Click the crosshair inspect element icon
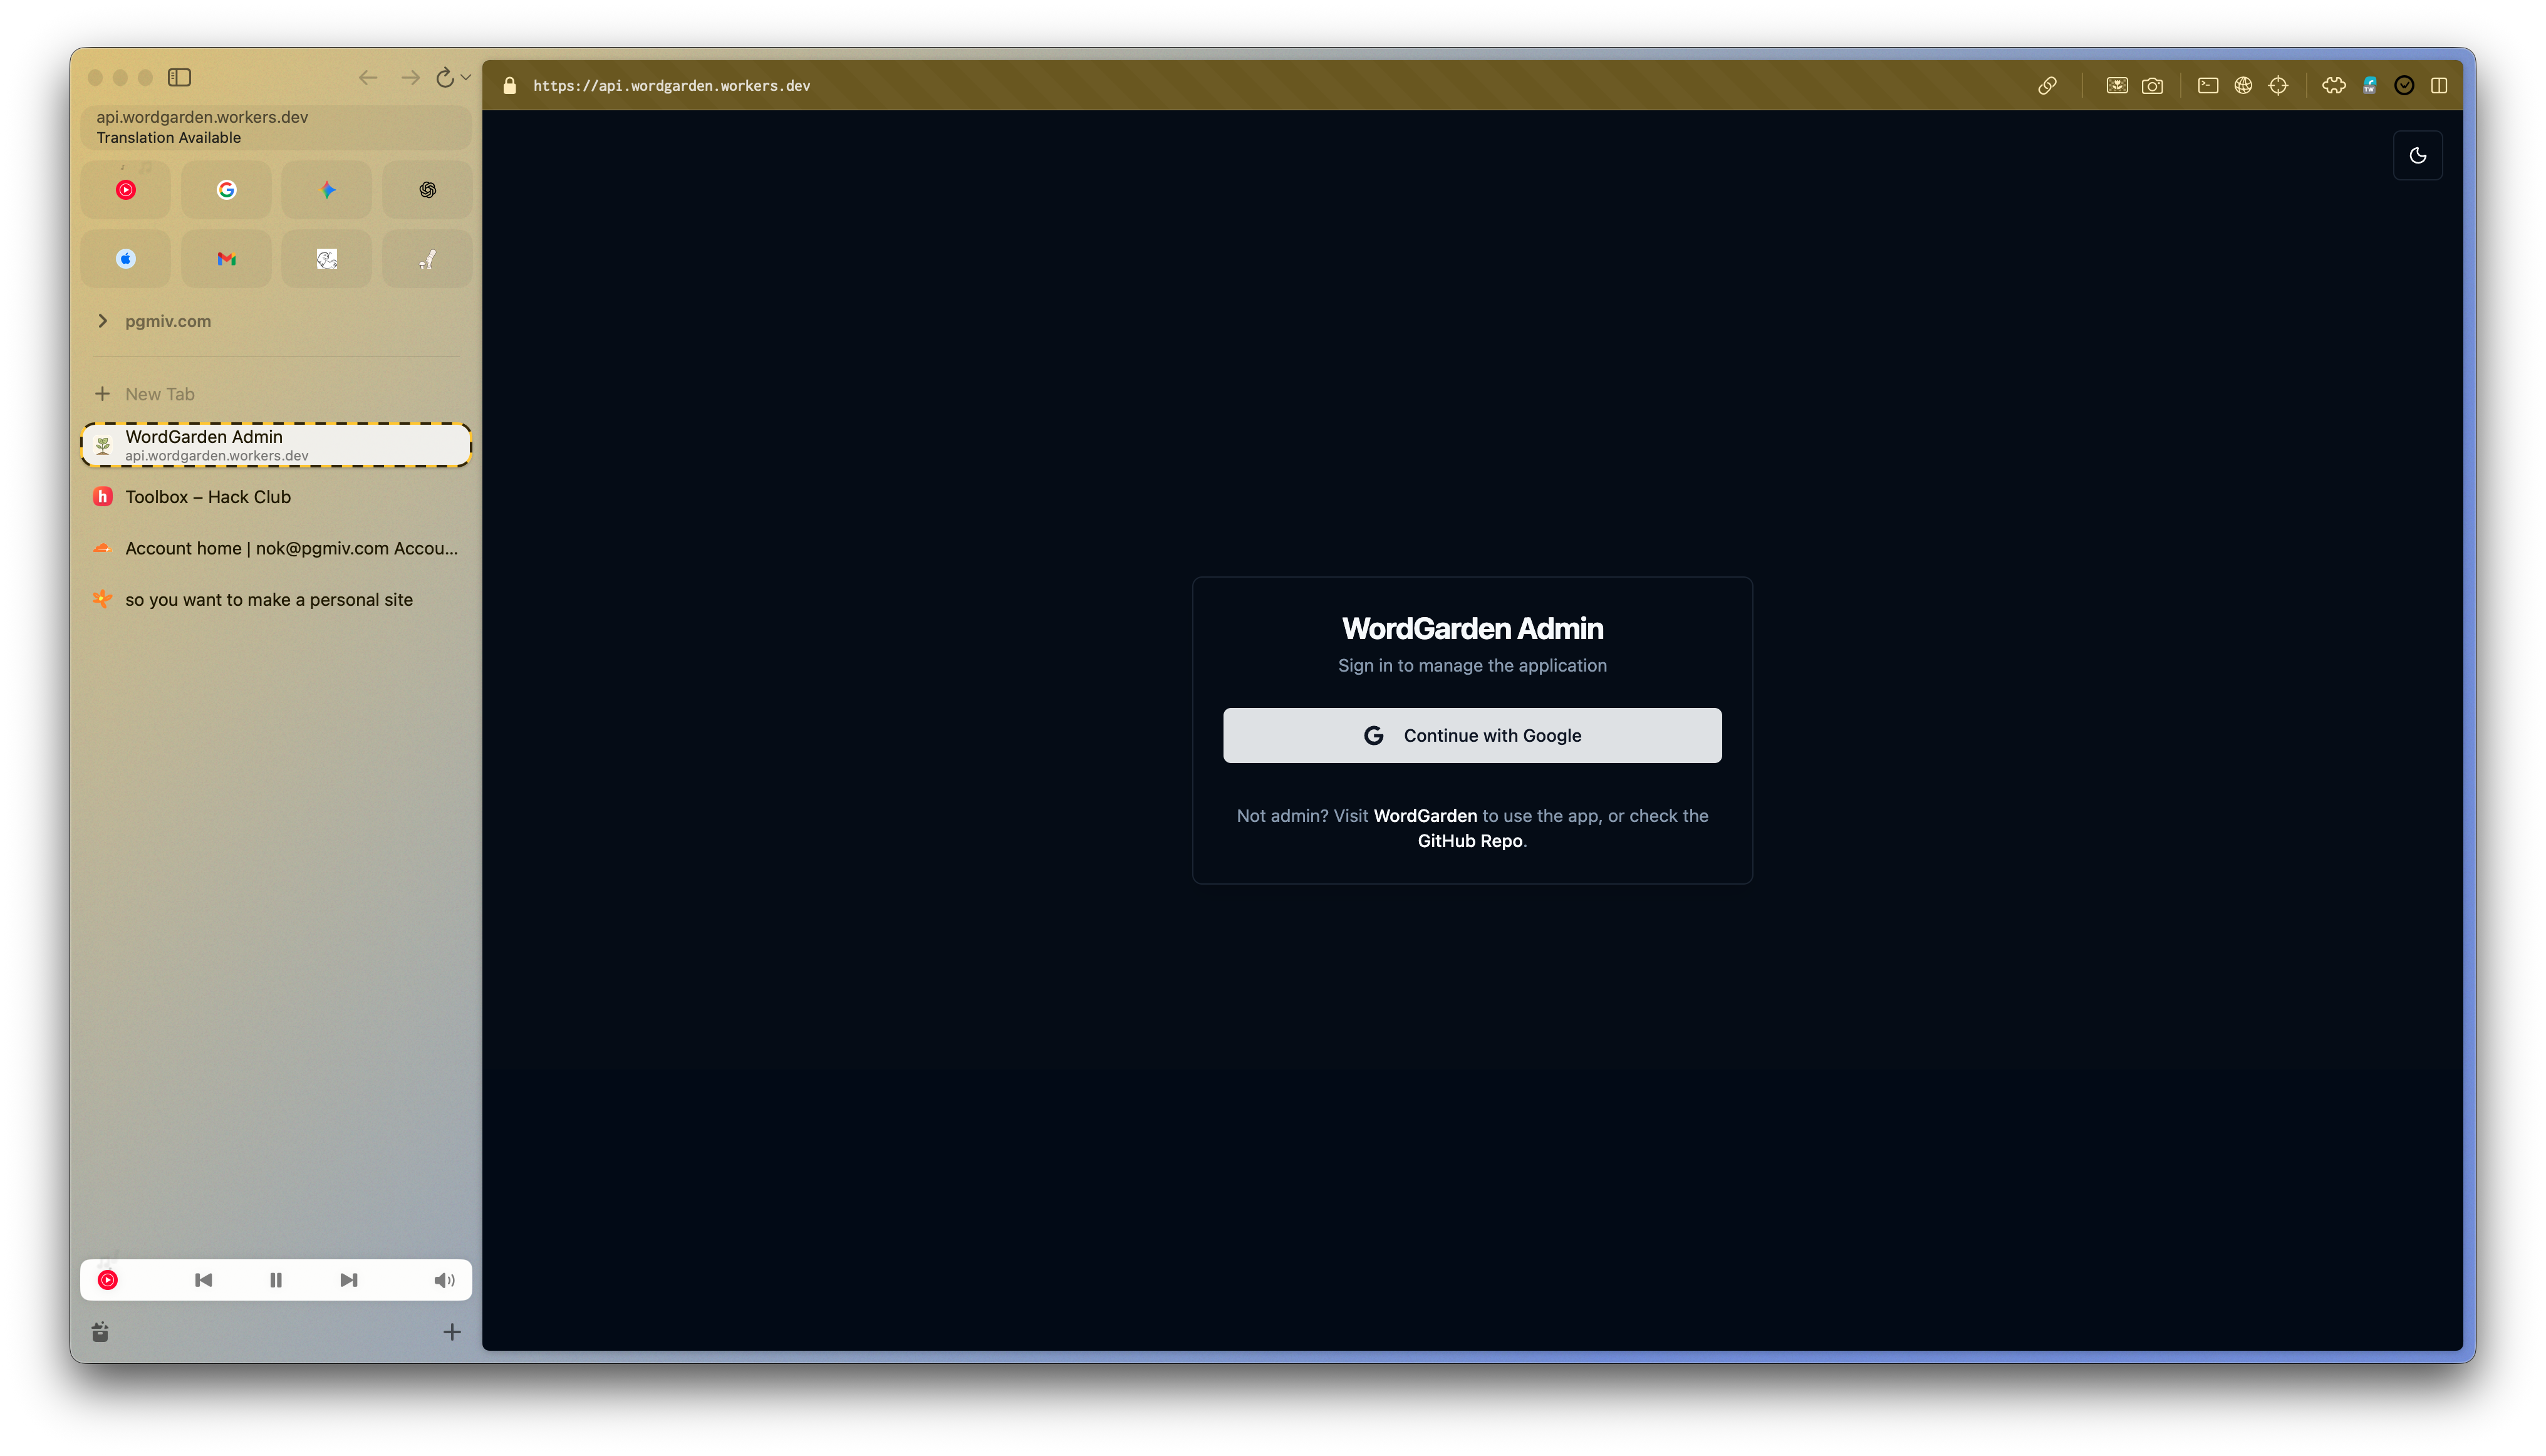2546x1456 pixels. point(2278,86)
